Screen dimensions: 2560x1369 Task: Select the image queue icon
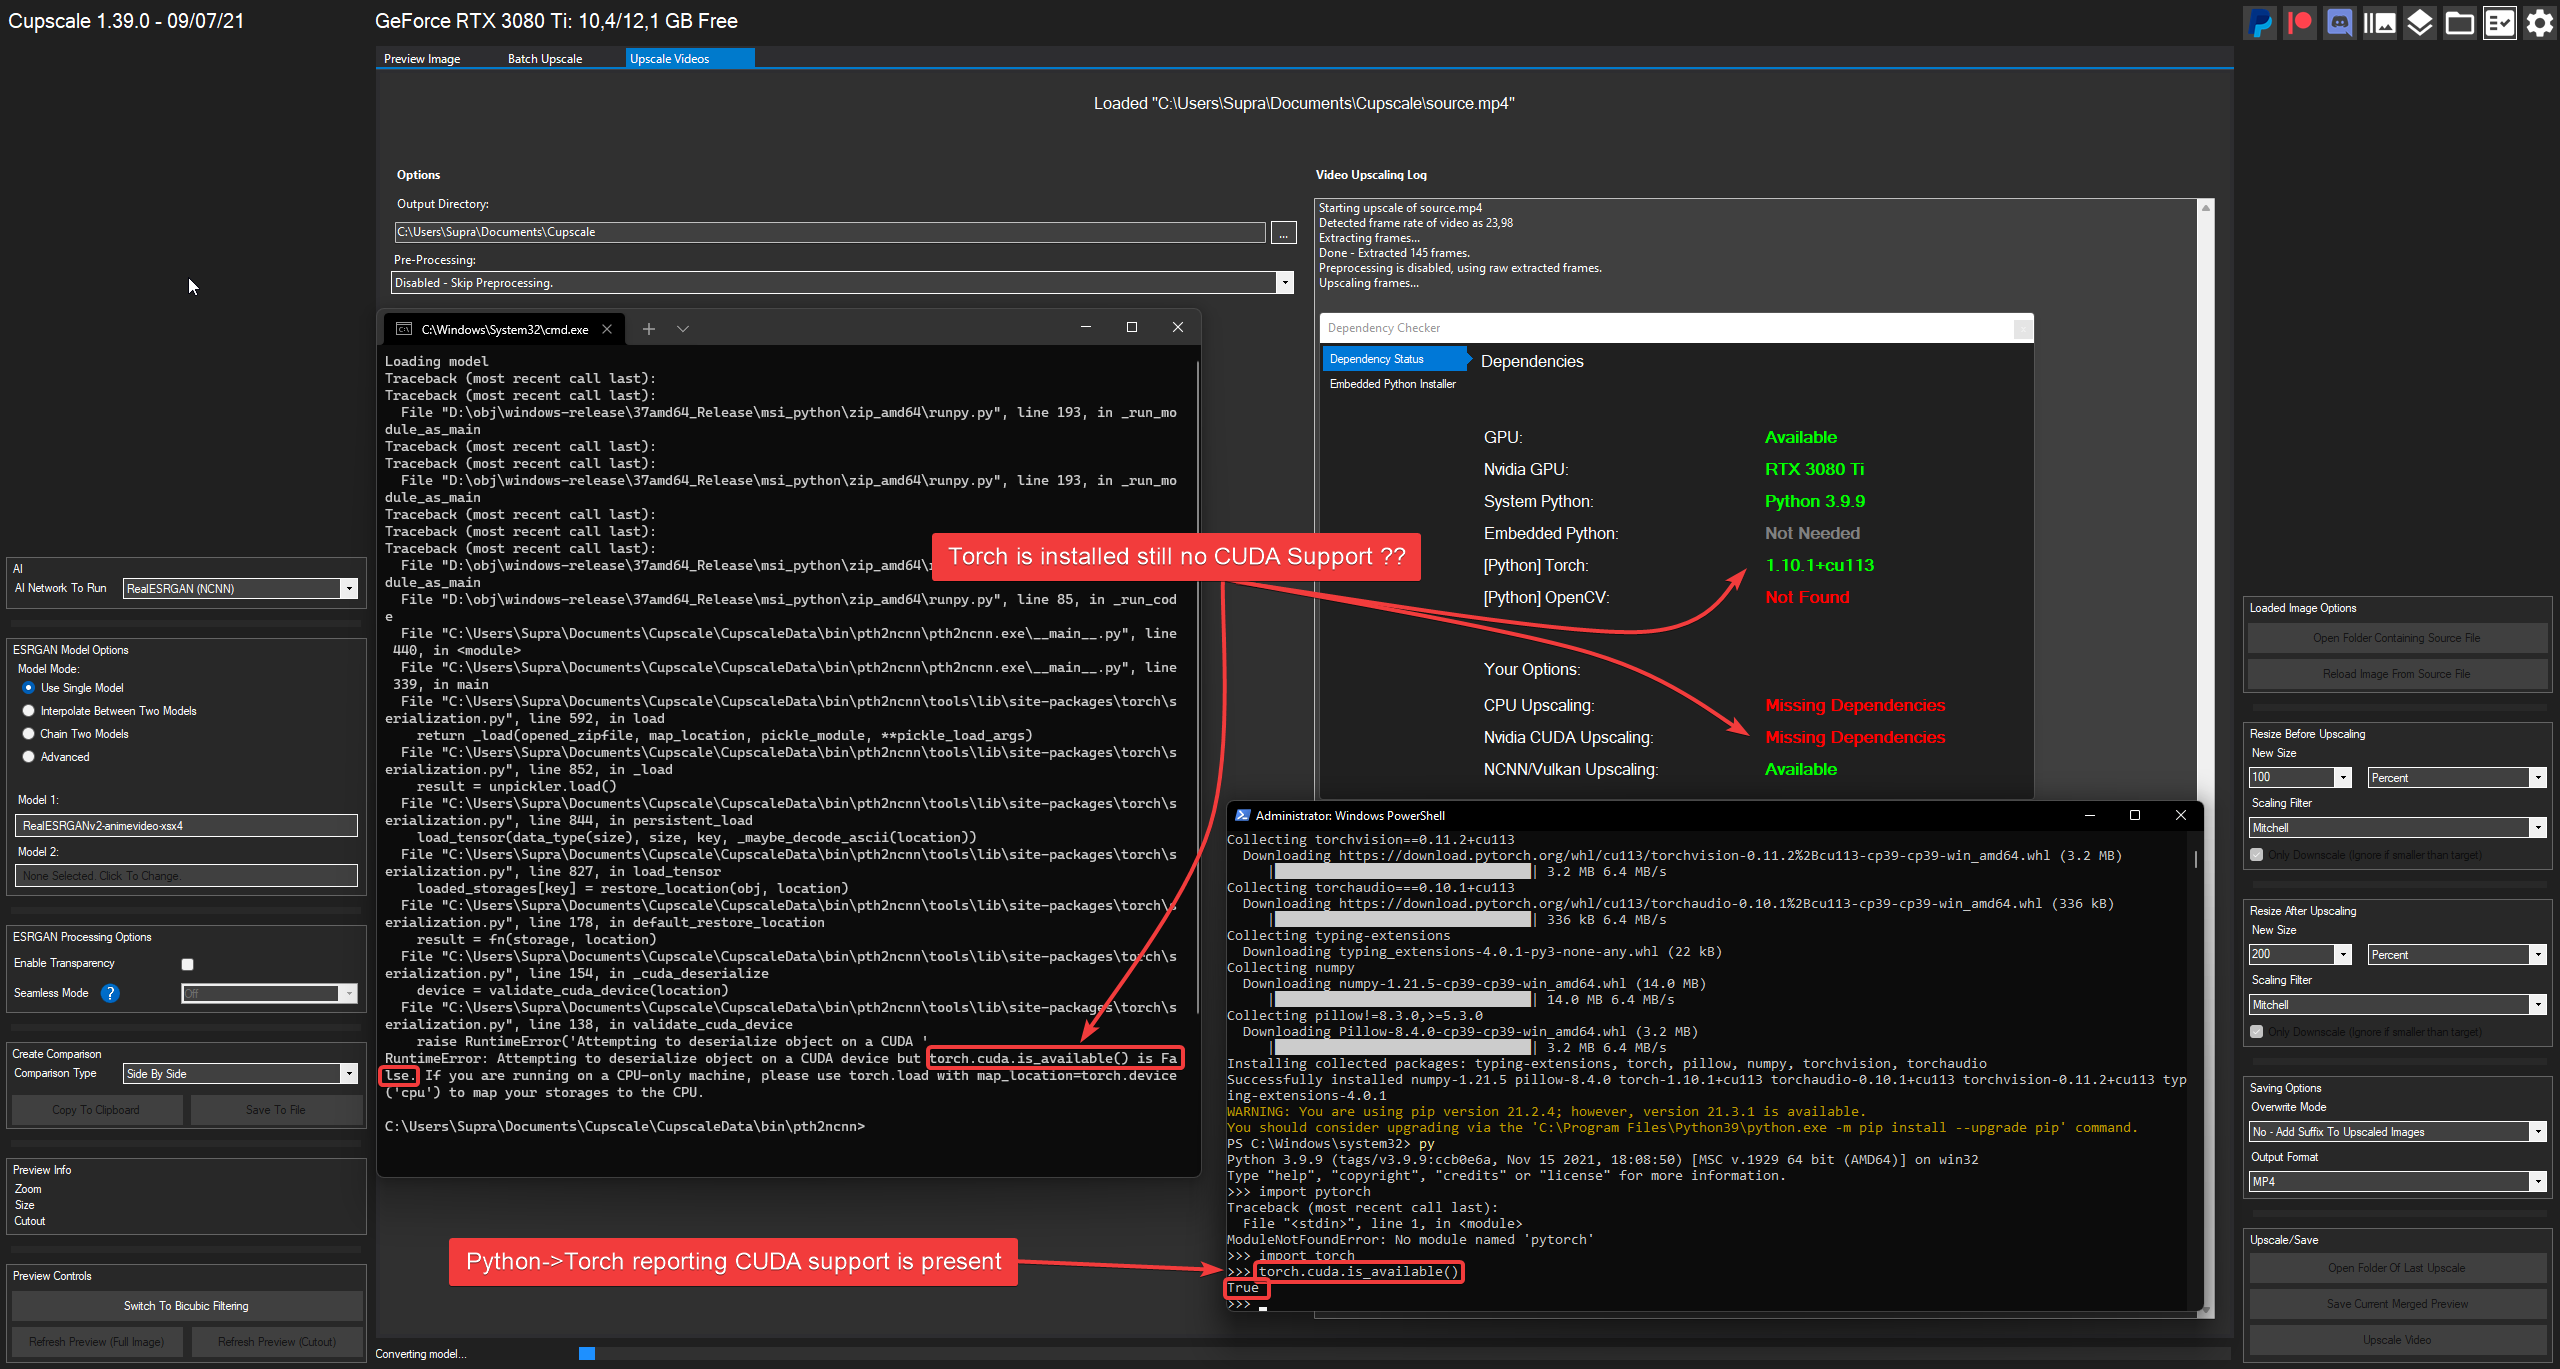(2380, 22)
